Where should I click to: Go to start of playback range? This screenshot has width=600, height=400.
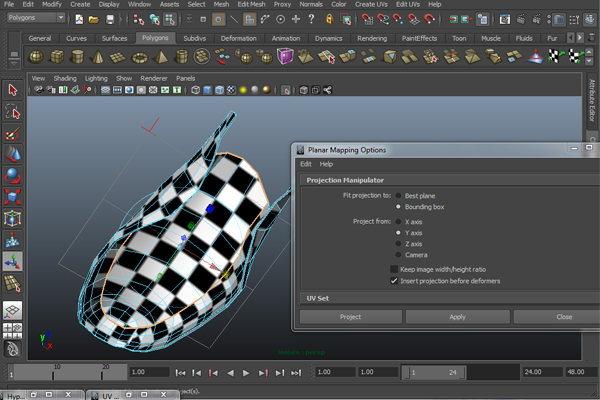(180, 373)
